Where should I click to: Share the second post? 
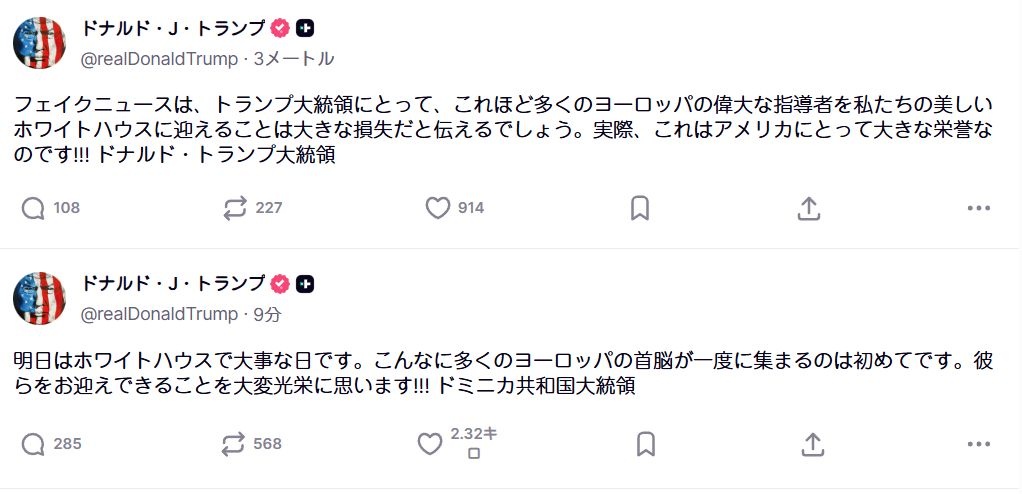click(x=813, y=443)
